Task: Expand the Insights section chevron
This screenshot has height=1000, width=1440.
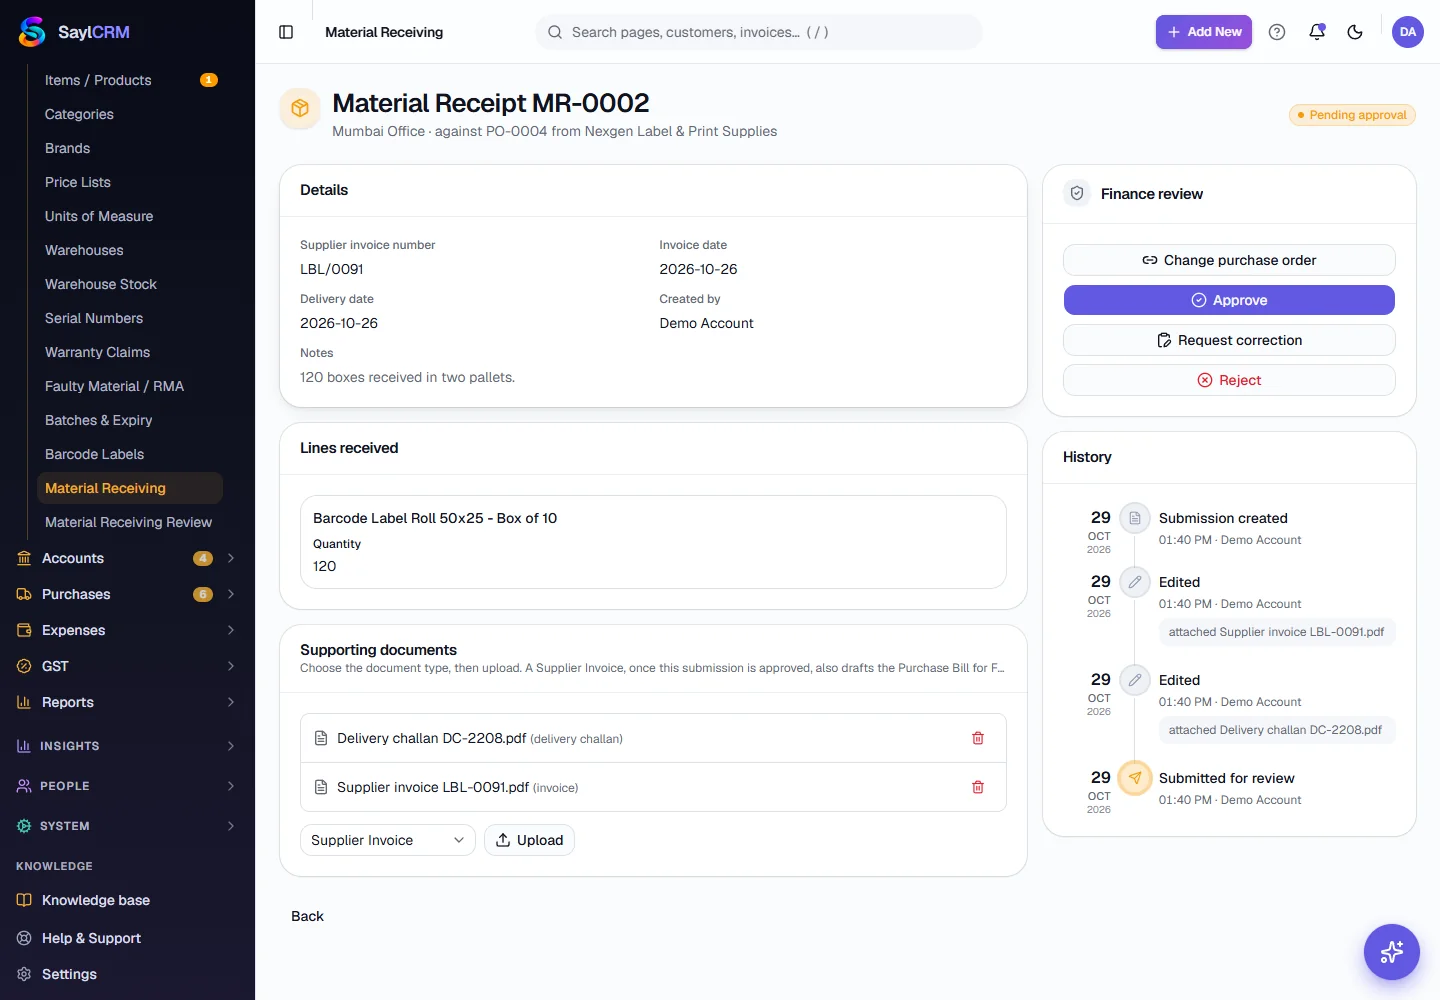Action: (231, 746)
